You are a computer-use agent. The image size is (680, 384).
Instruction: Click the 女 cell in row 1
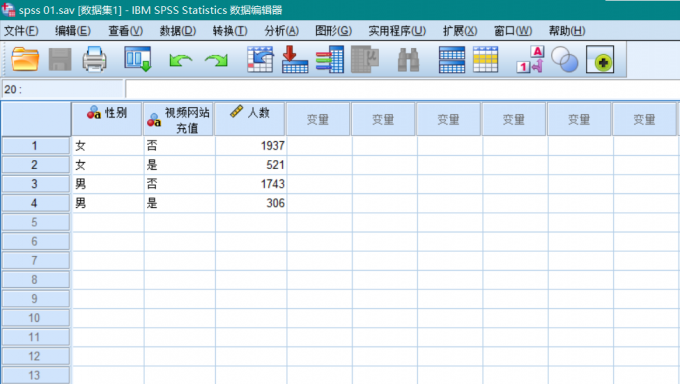[108, 146]
